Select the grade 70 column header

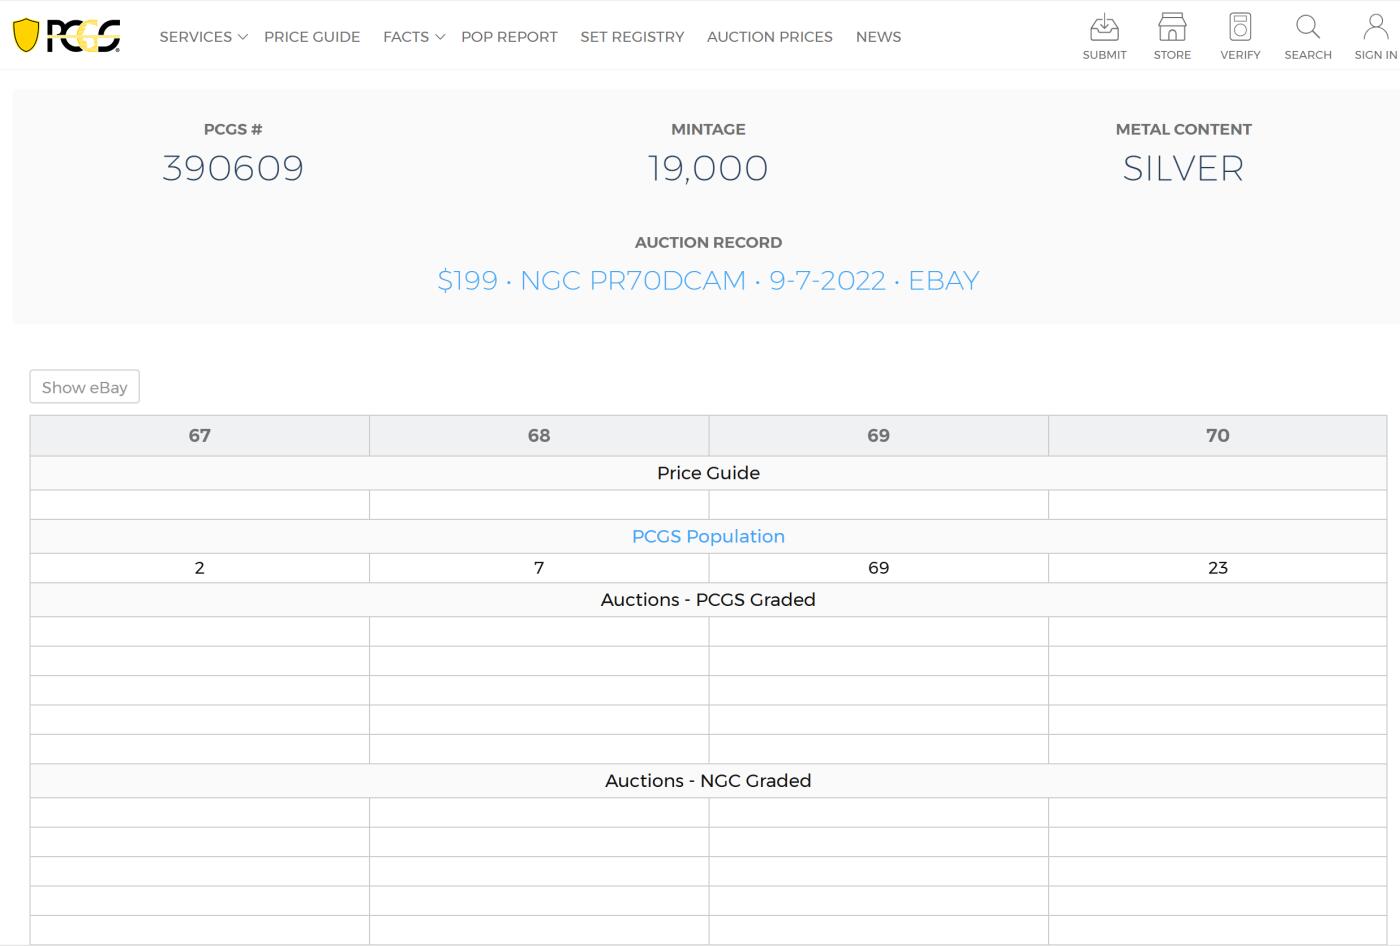pos(1217,436)
